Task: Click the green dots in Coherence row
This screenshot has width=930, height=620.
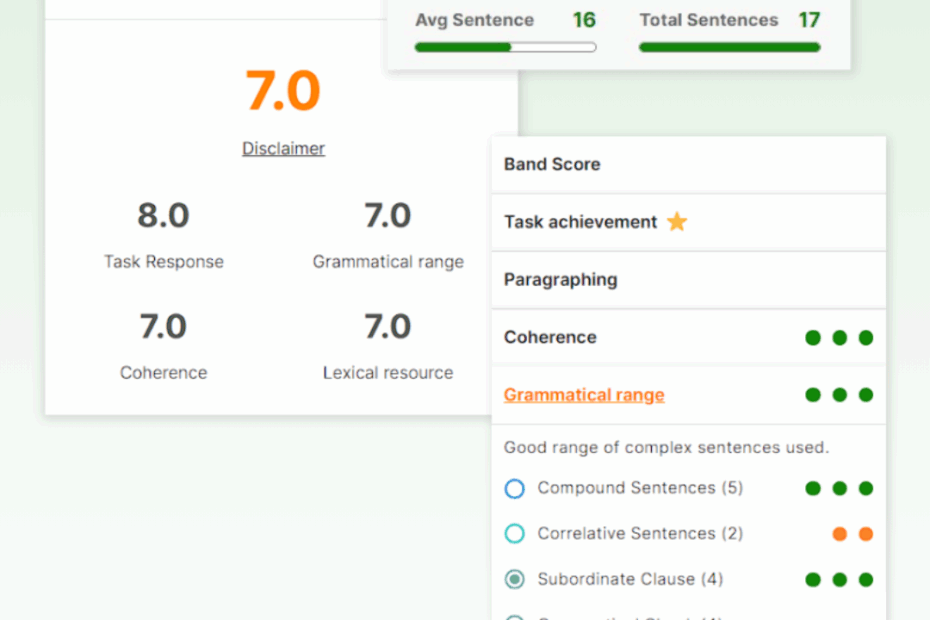Action: click(839, 338)
